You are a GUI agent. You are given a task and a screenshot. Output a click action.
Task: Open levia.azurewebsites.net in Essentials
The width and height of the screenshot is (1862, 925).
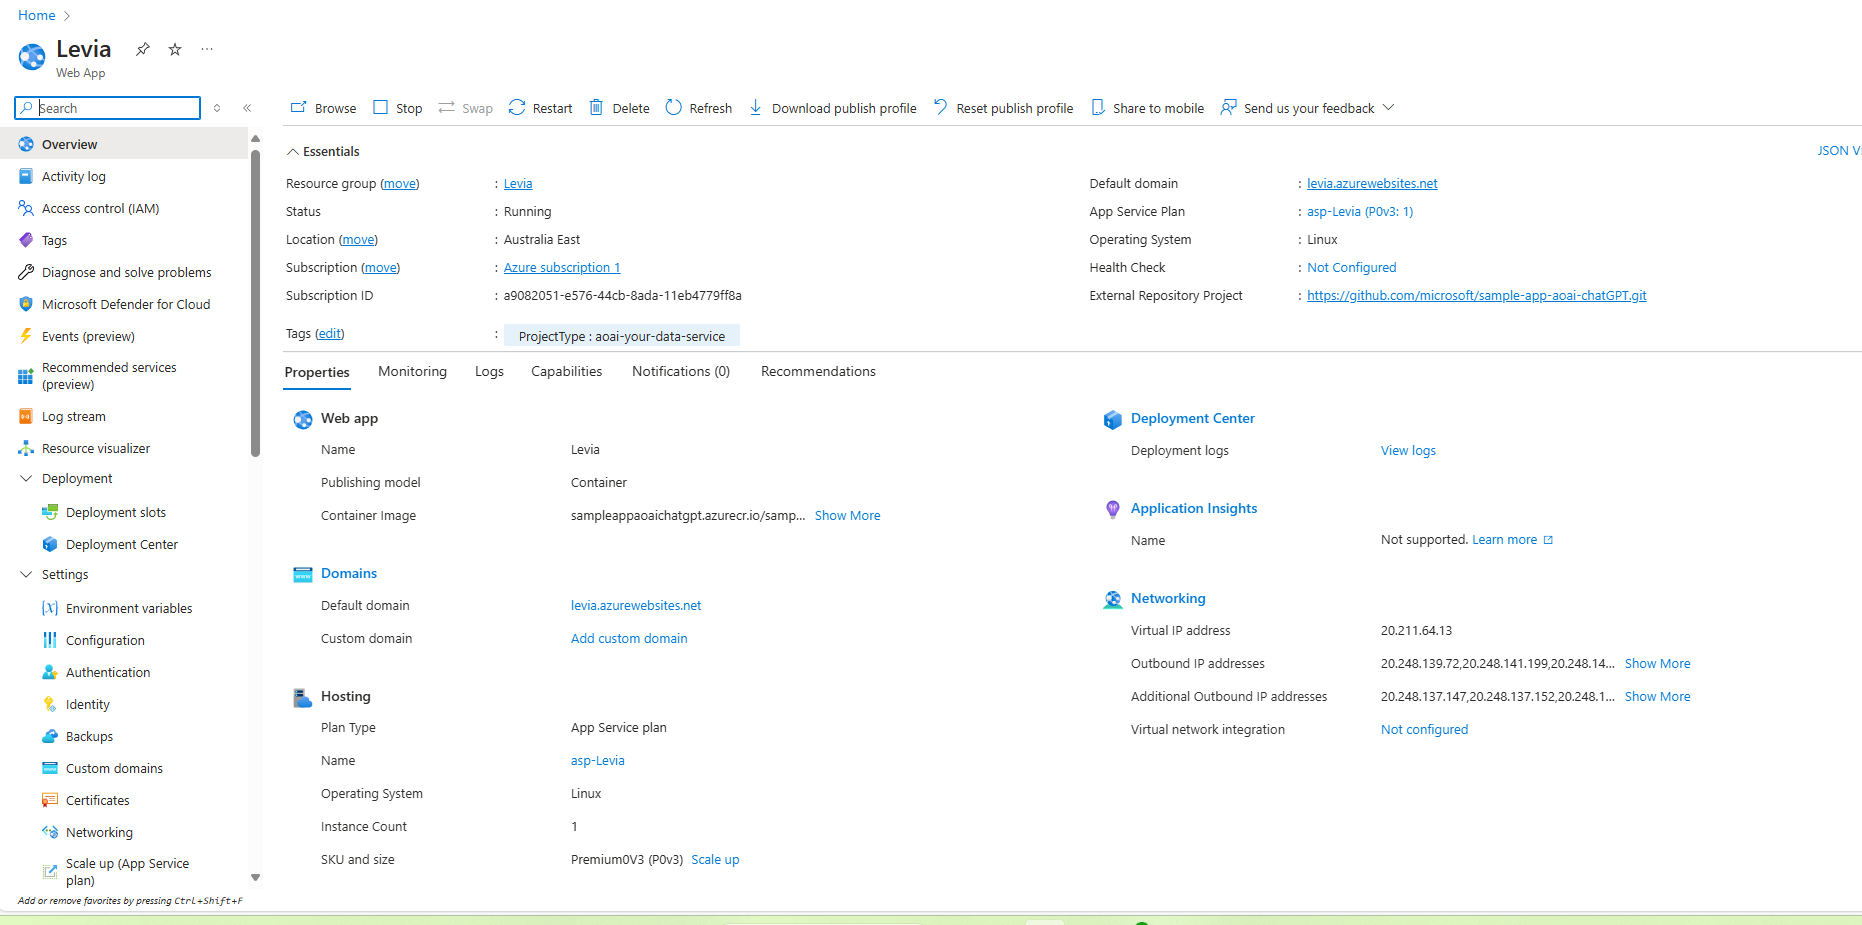(x=1372, y=184)
